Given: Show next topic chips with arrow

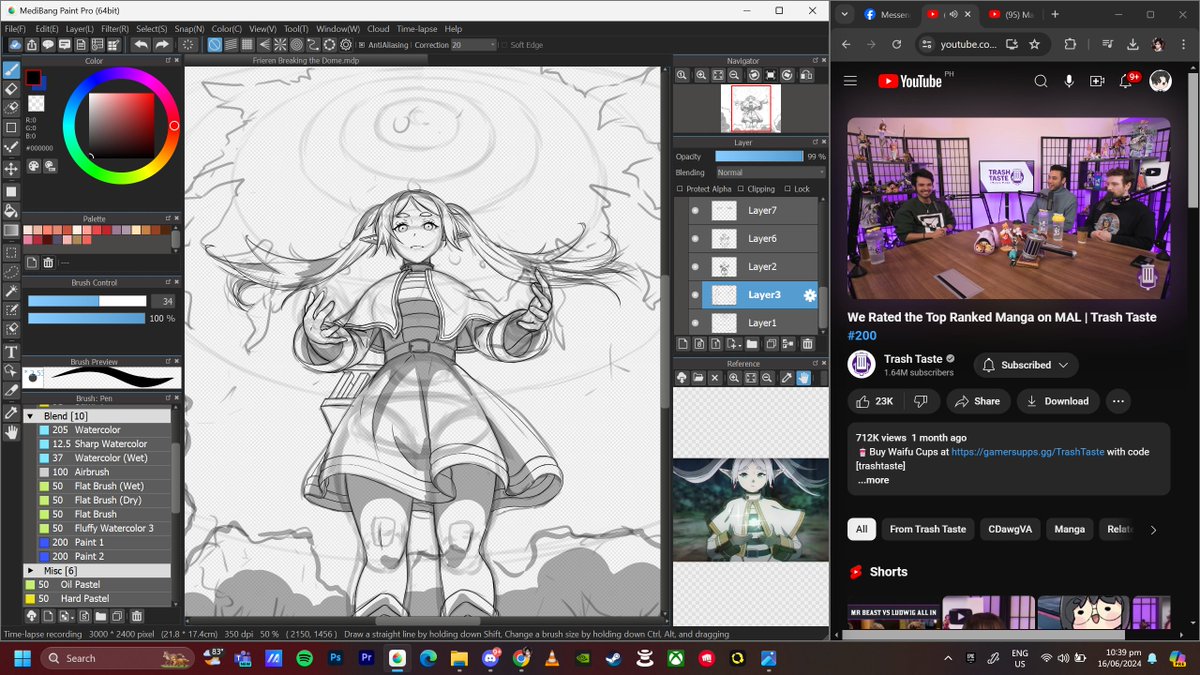Looking at the screenshot, I should 1153,530.
